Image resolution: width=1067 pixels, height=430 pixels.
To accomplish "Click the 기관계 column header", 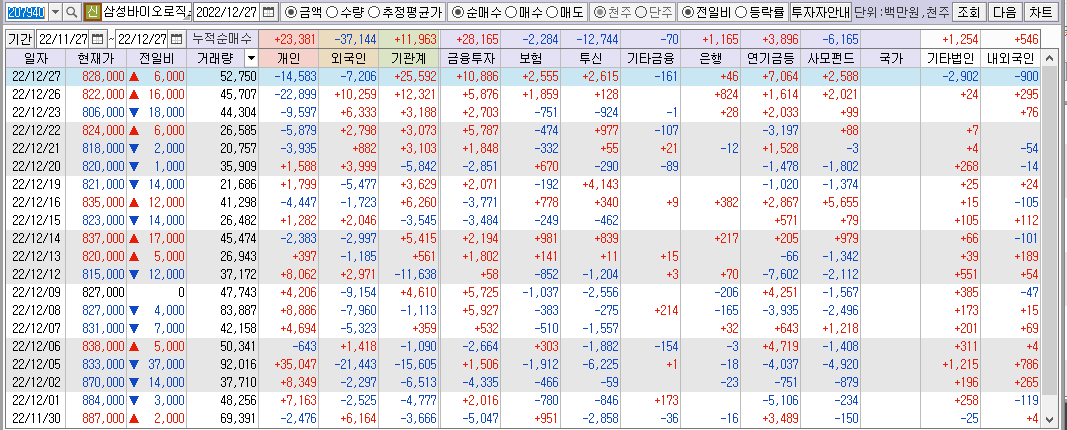I will (410, 59).
